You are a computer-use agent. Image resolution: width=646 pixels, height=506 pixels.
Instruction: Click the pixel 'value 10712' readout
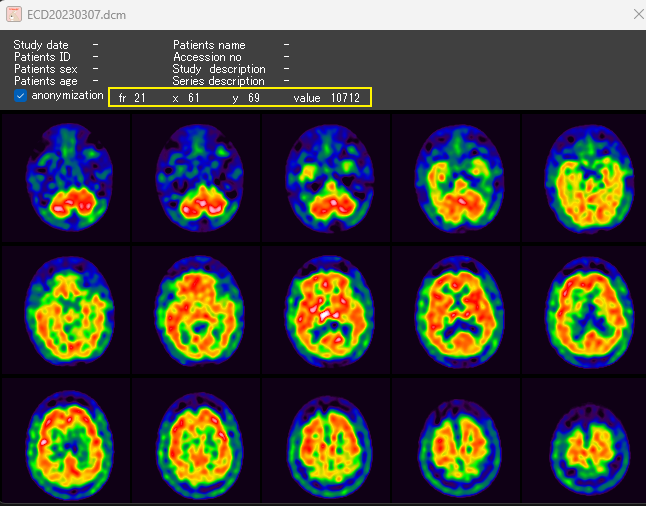(327, 97)
